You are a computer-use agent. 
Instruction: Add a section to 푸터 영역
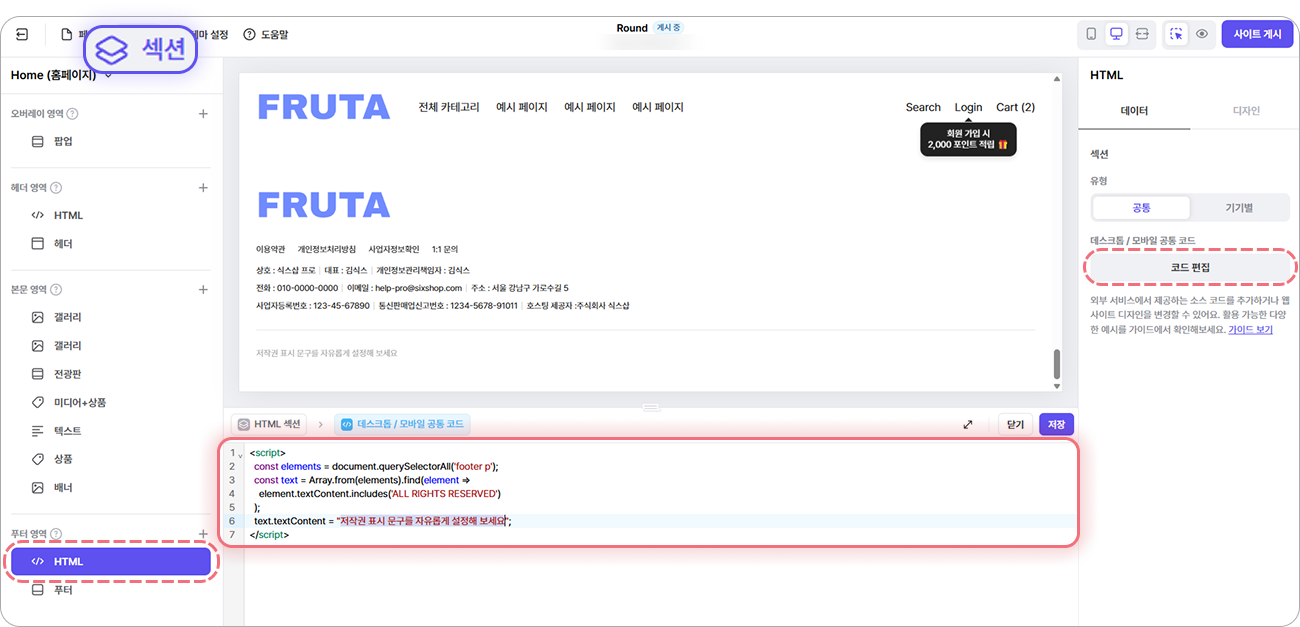(203, 534)
